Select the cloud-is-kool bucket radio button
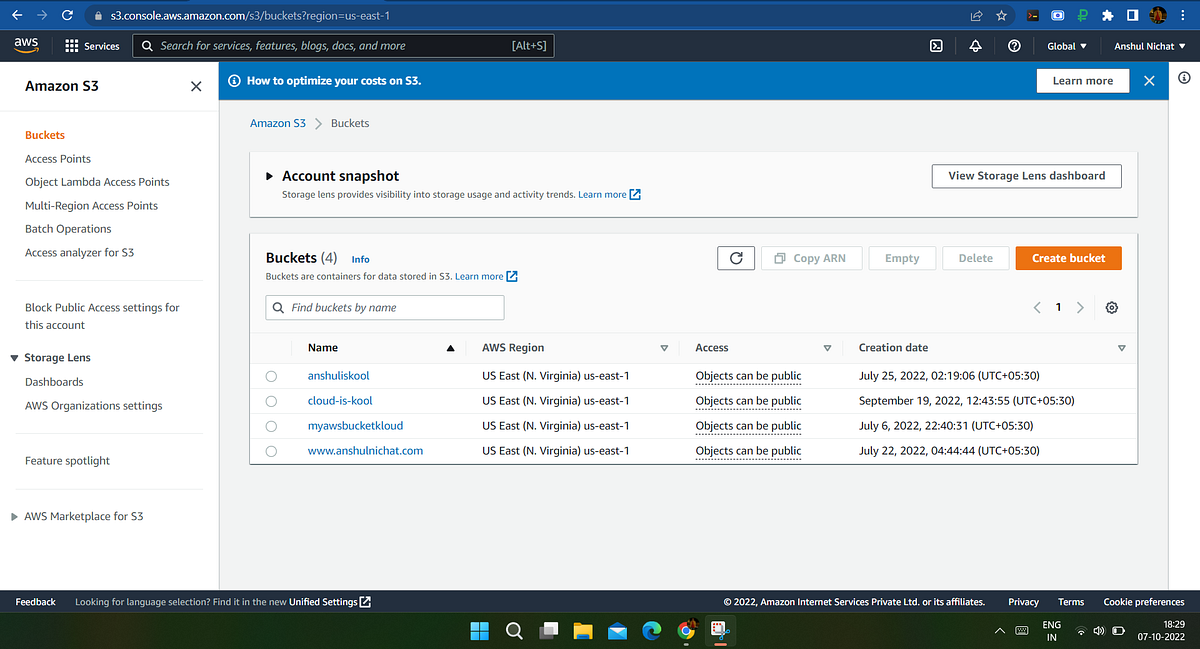The image size is (1200, 649). 271,400
